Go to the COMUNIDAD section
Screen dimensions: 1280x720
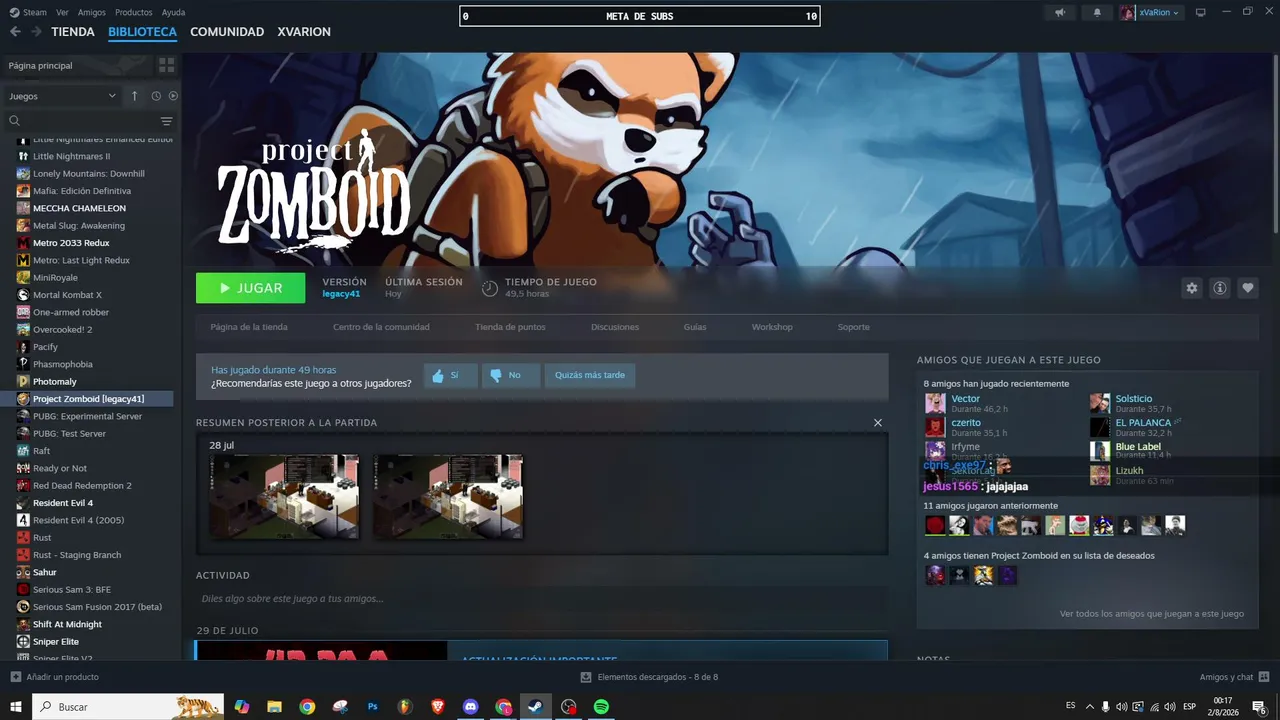[x=227, y=32]
